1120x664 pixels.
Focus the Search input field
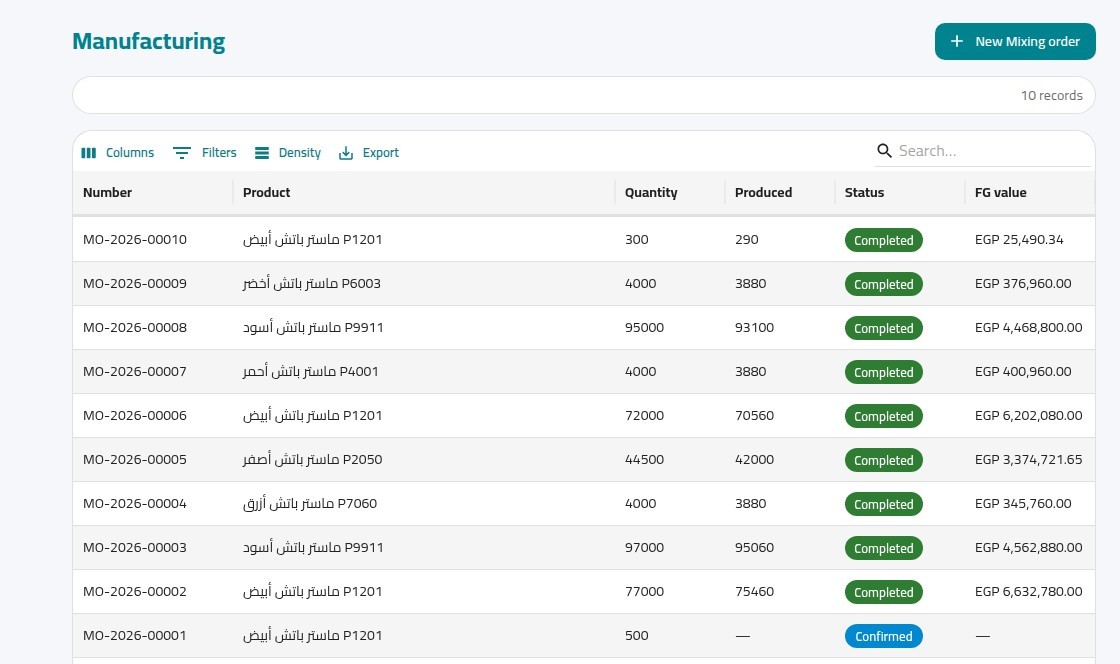993,151
